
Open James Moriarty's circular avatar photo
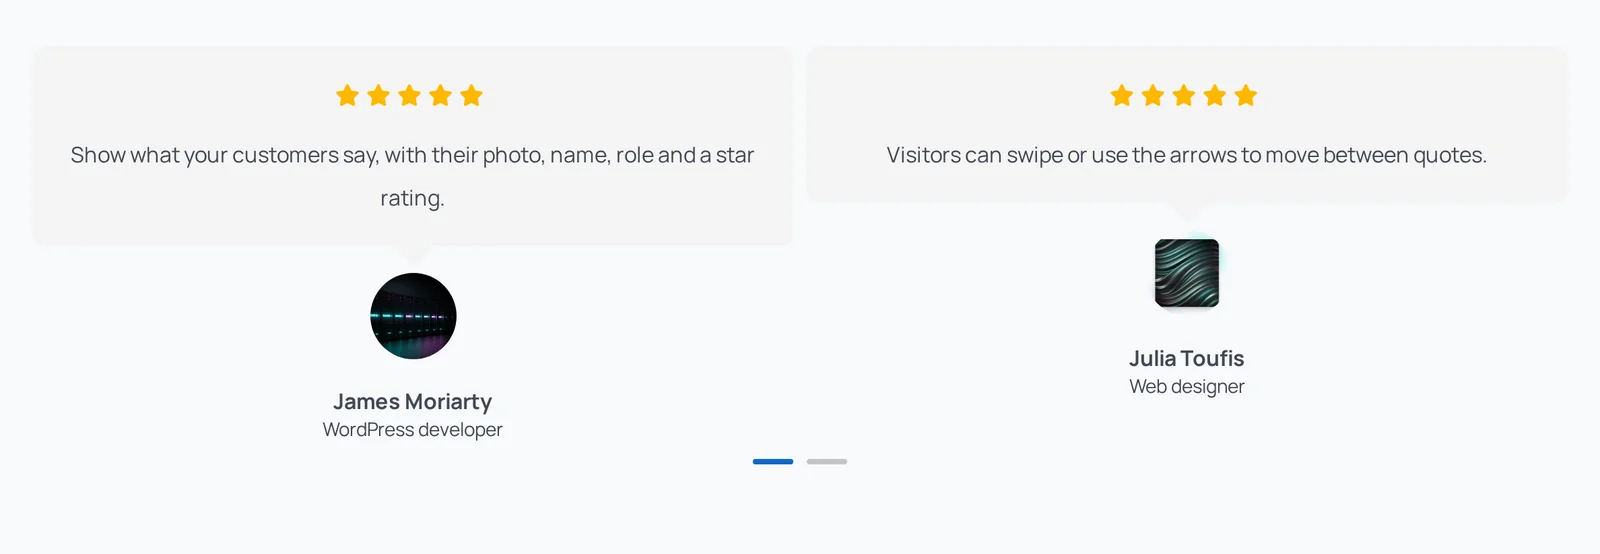tap(413, 316)
